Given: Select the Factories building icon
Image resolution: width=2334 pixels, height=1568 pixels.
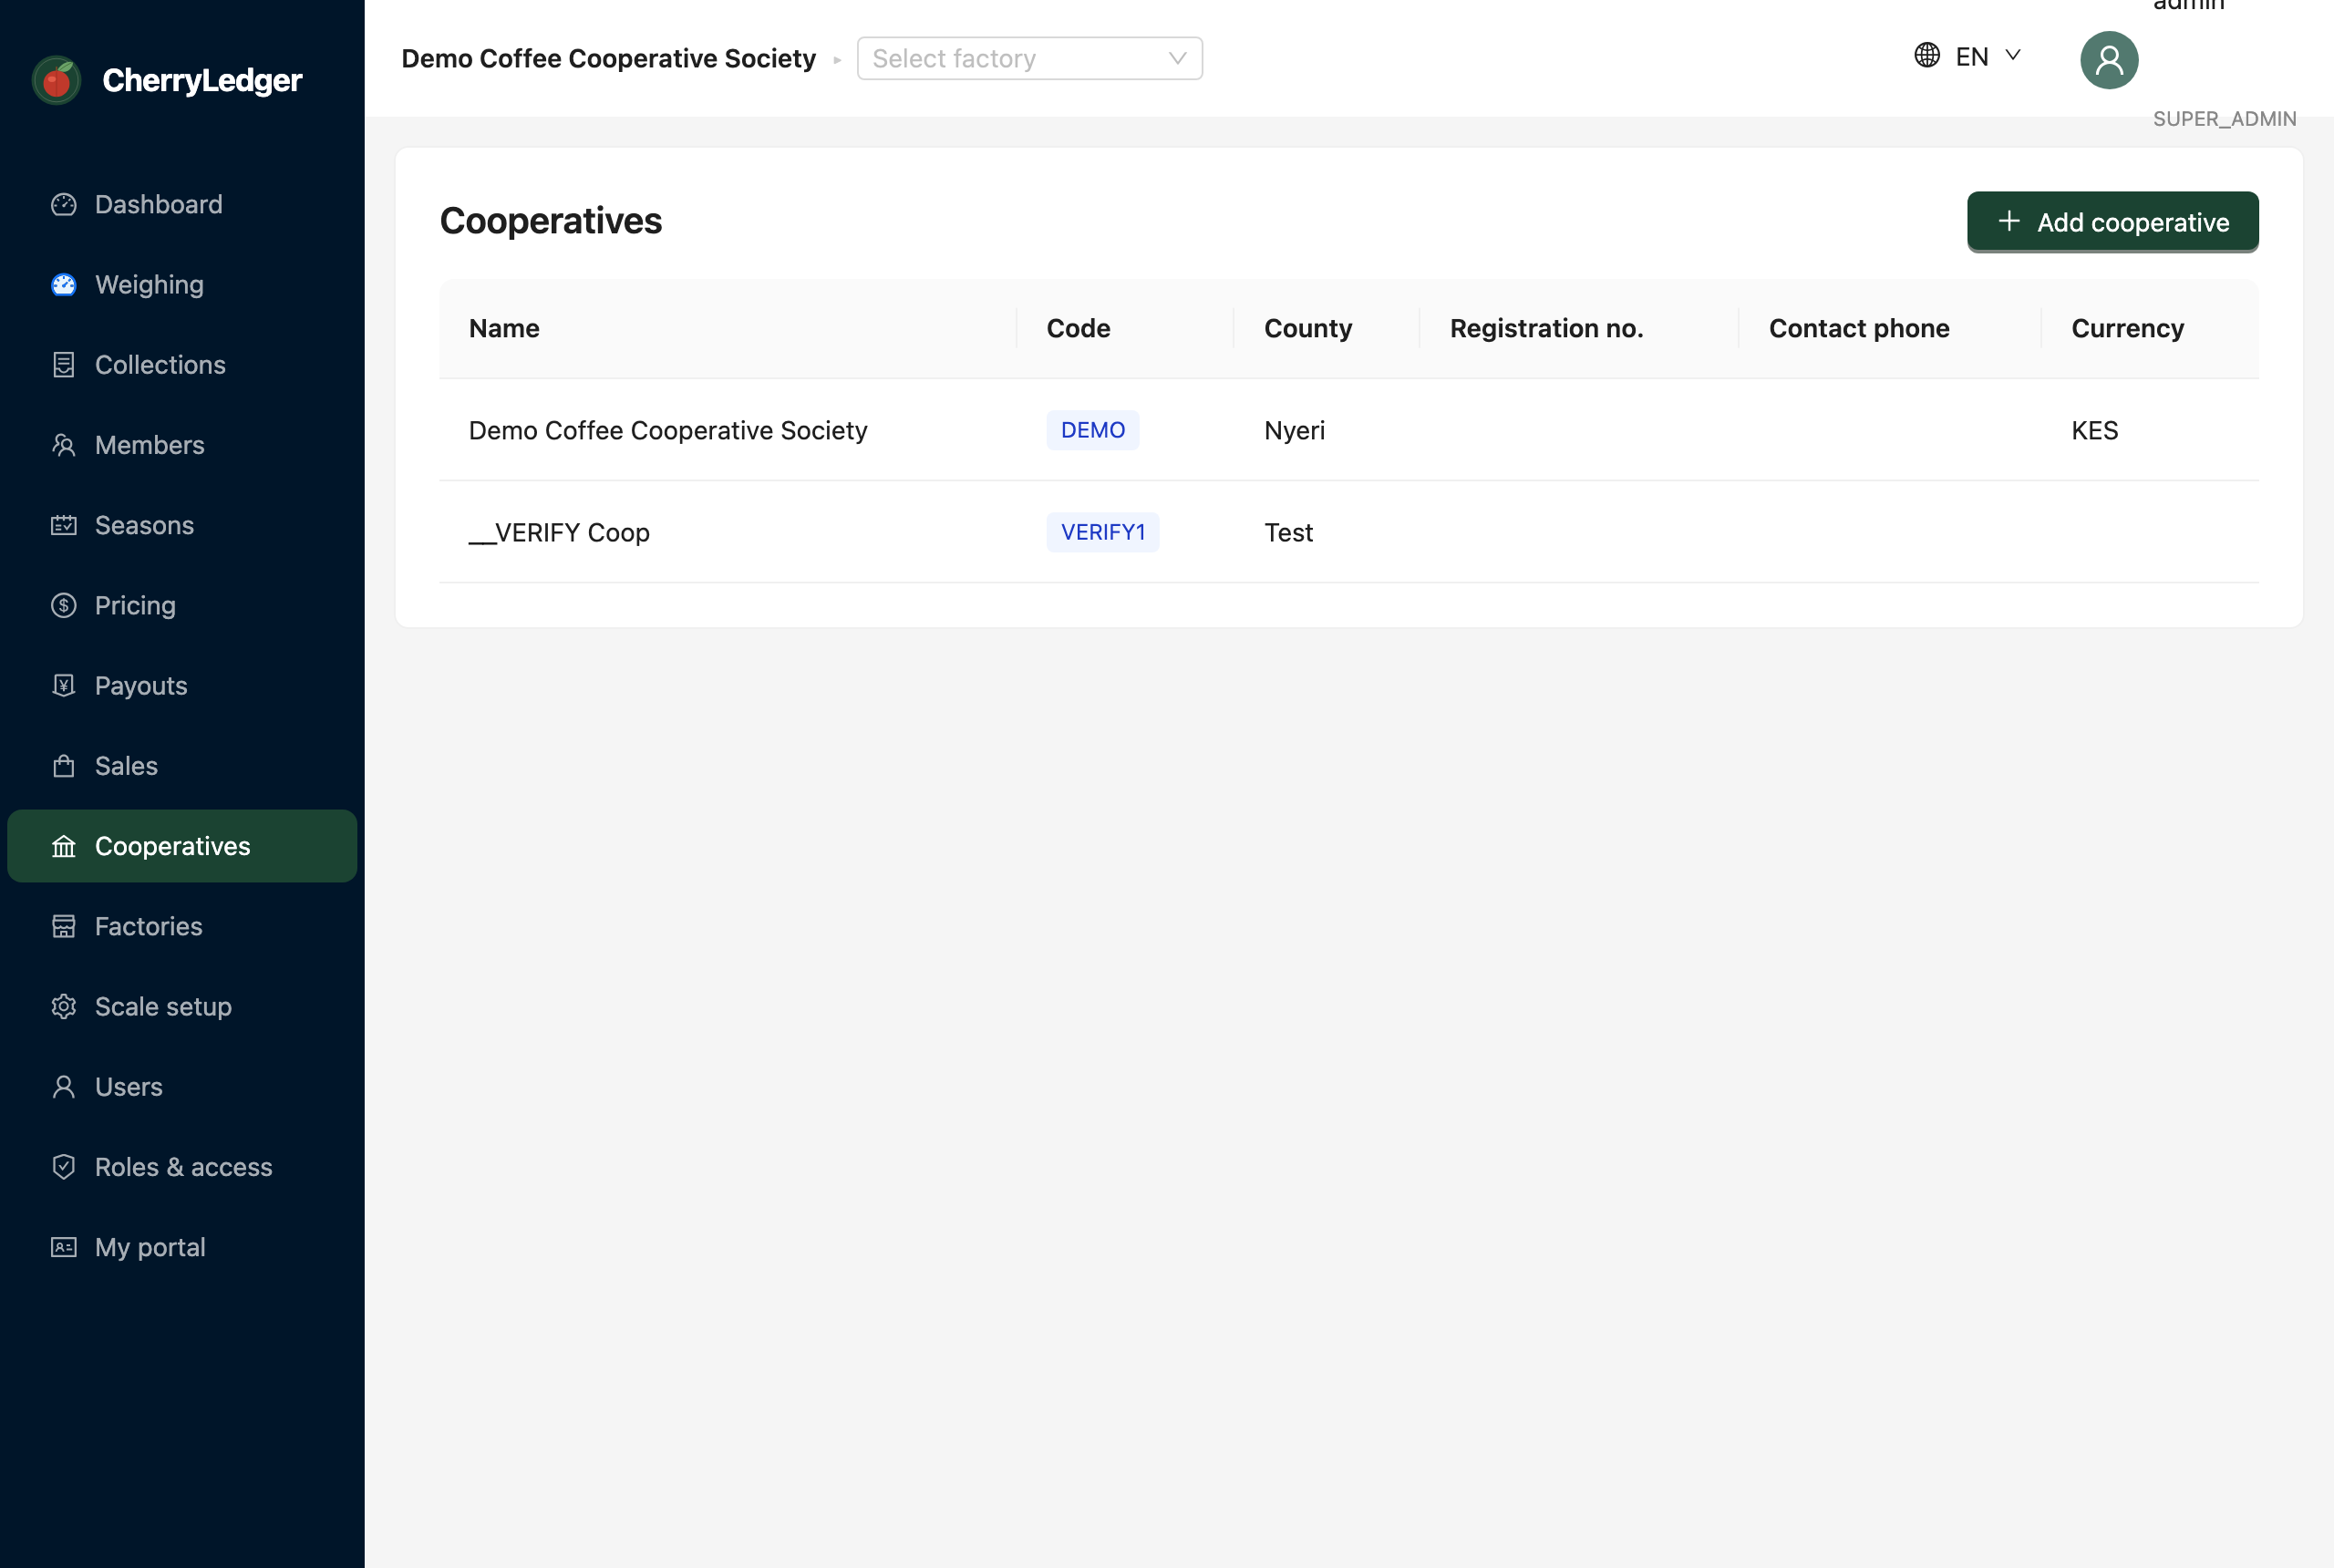Looking at the screenshot, I should (x=64, y=926).
